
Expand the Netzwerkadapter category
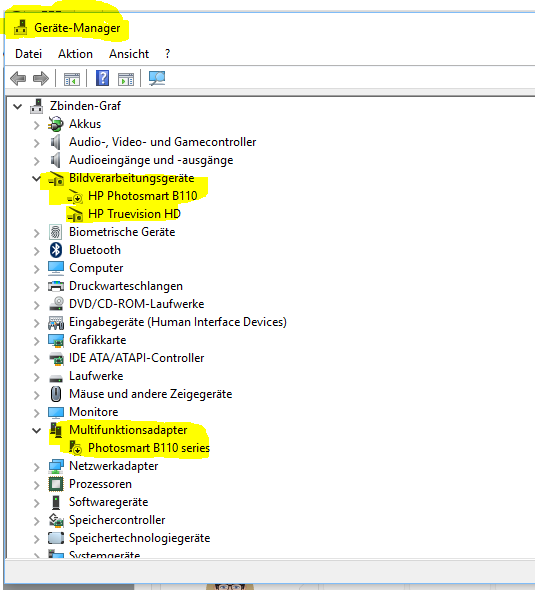(x=36, y=467)
